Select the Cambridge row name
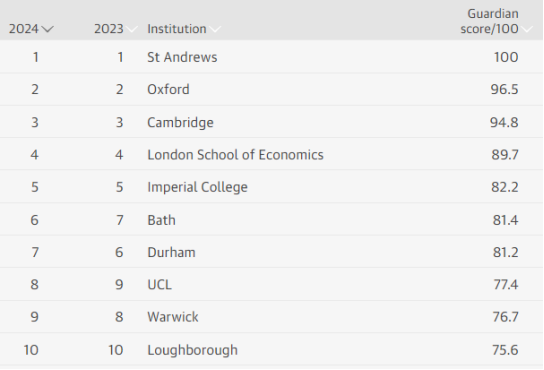 [180, 122]
